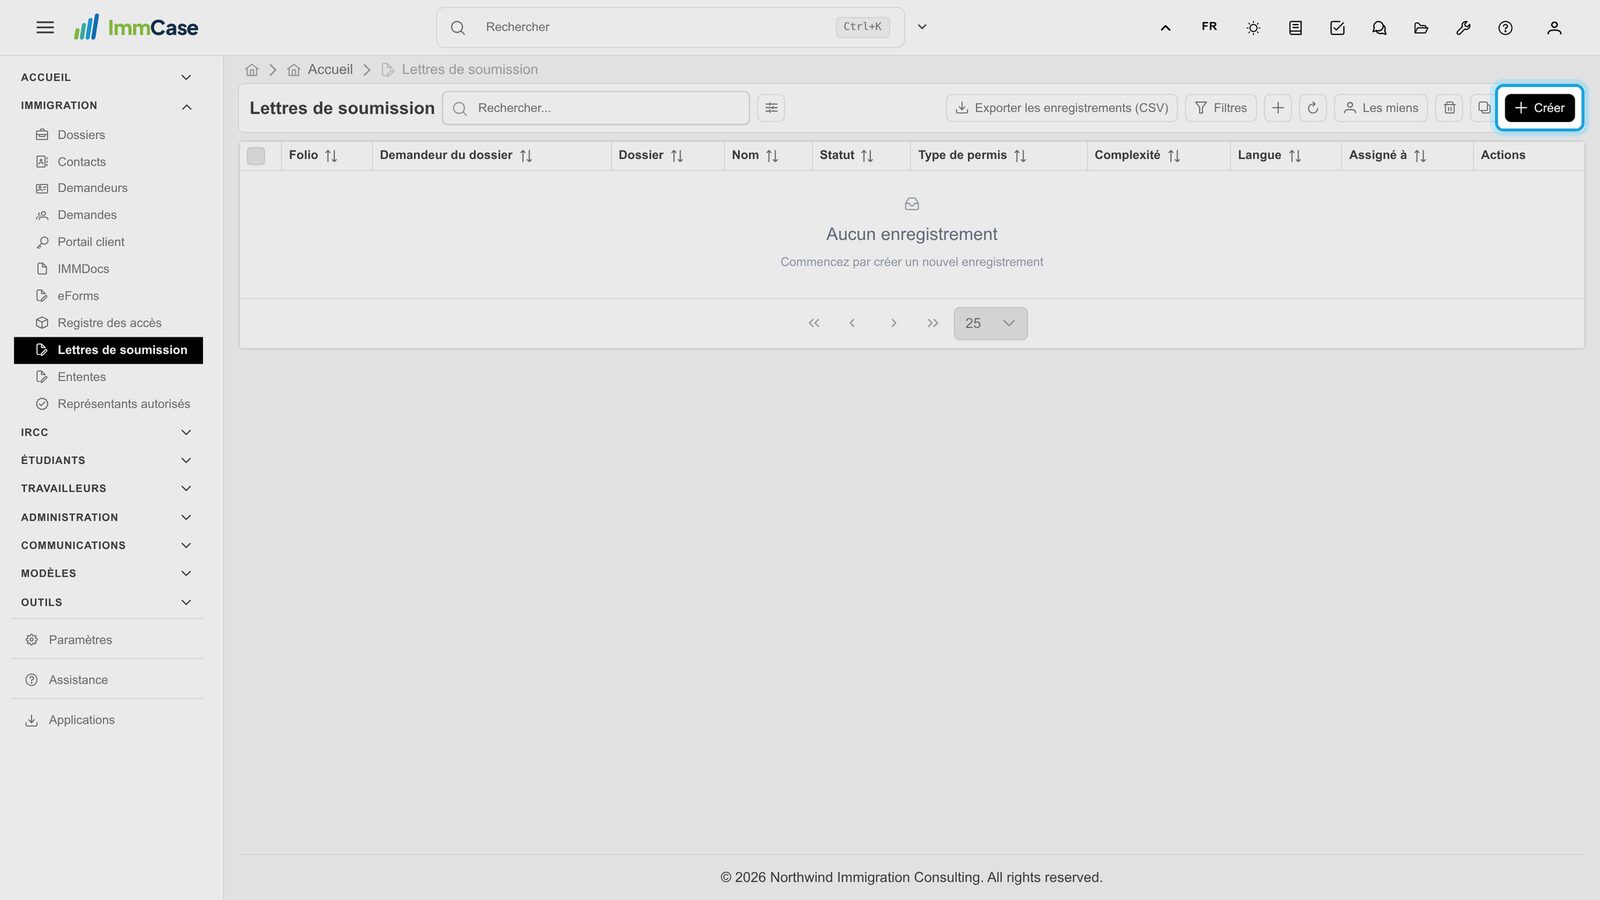Open the folder icon in top bar
This screenshot has width=1600, height=900.
click(x=1421, y=28)
